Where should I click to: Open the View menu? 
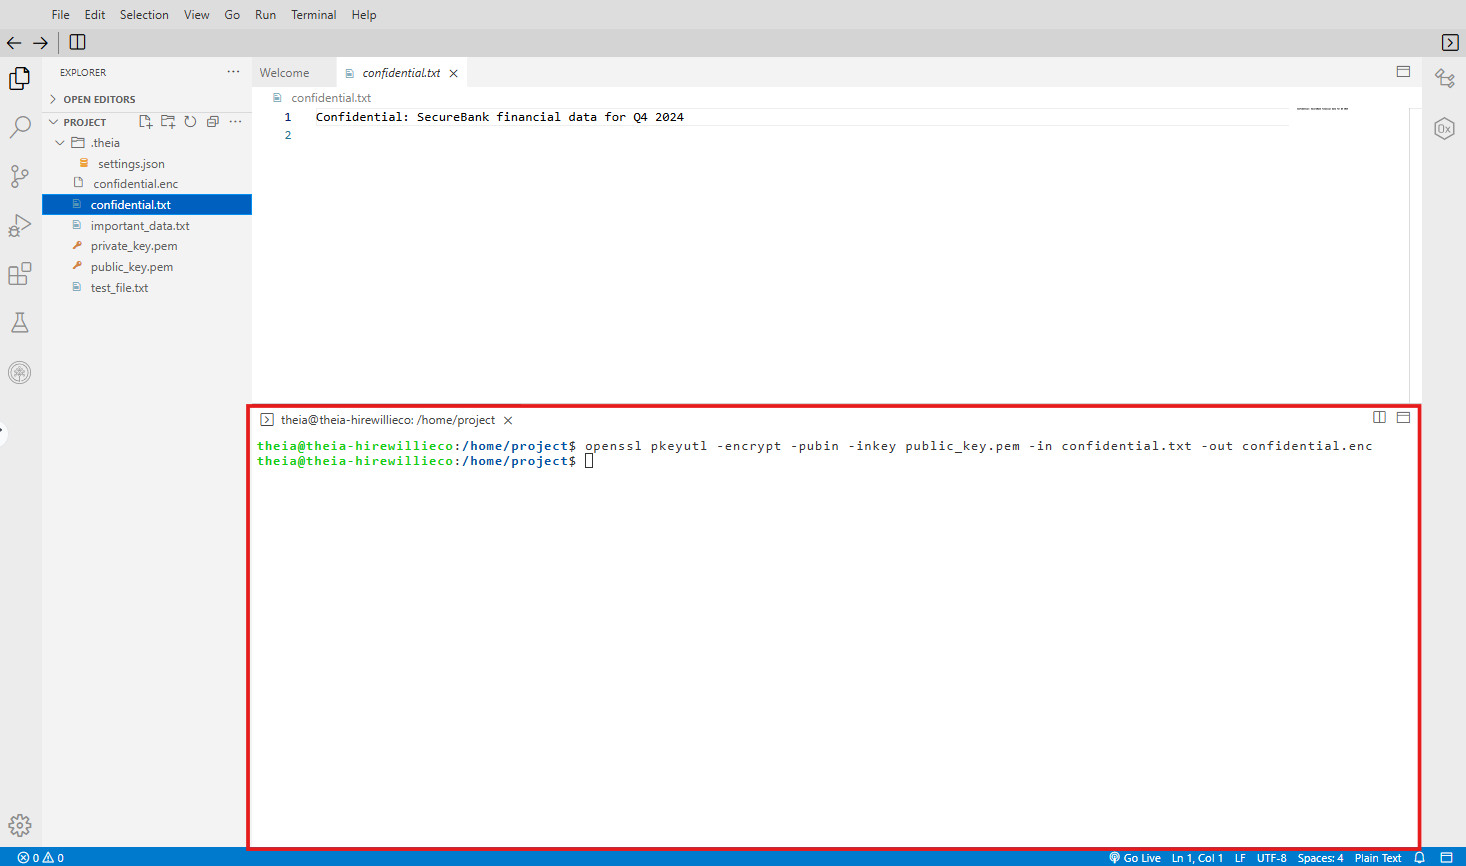[197, 15]
